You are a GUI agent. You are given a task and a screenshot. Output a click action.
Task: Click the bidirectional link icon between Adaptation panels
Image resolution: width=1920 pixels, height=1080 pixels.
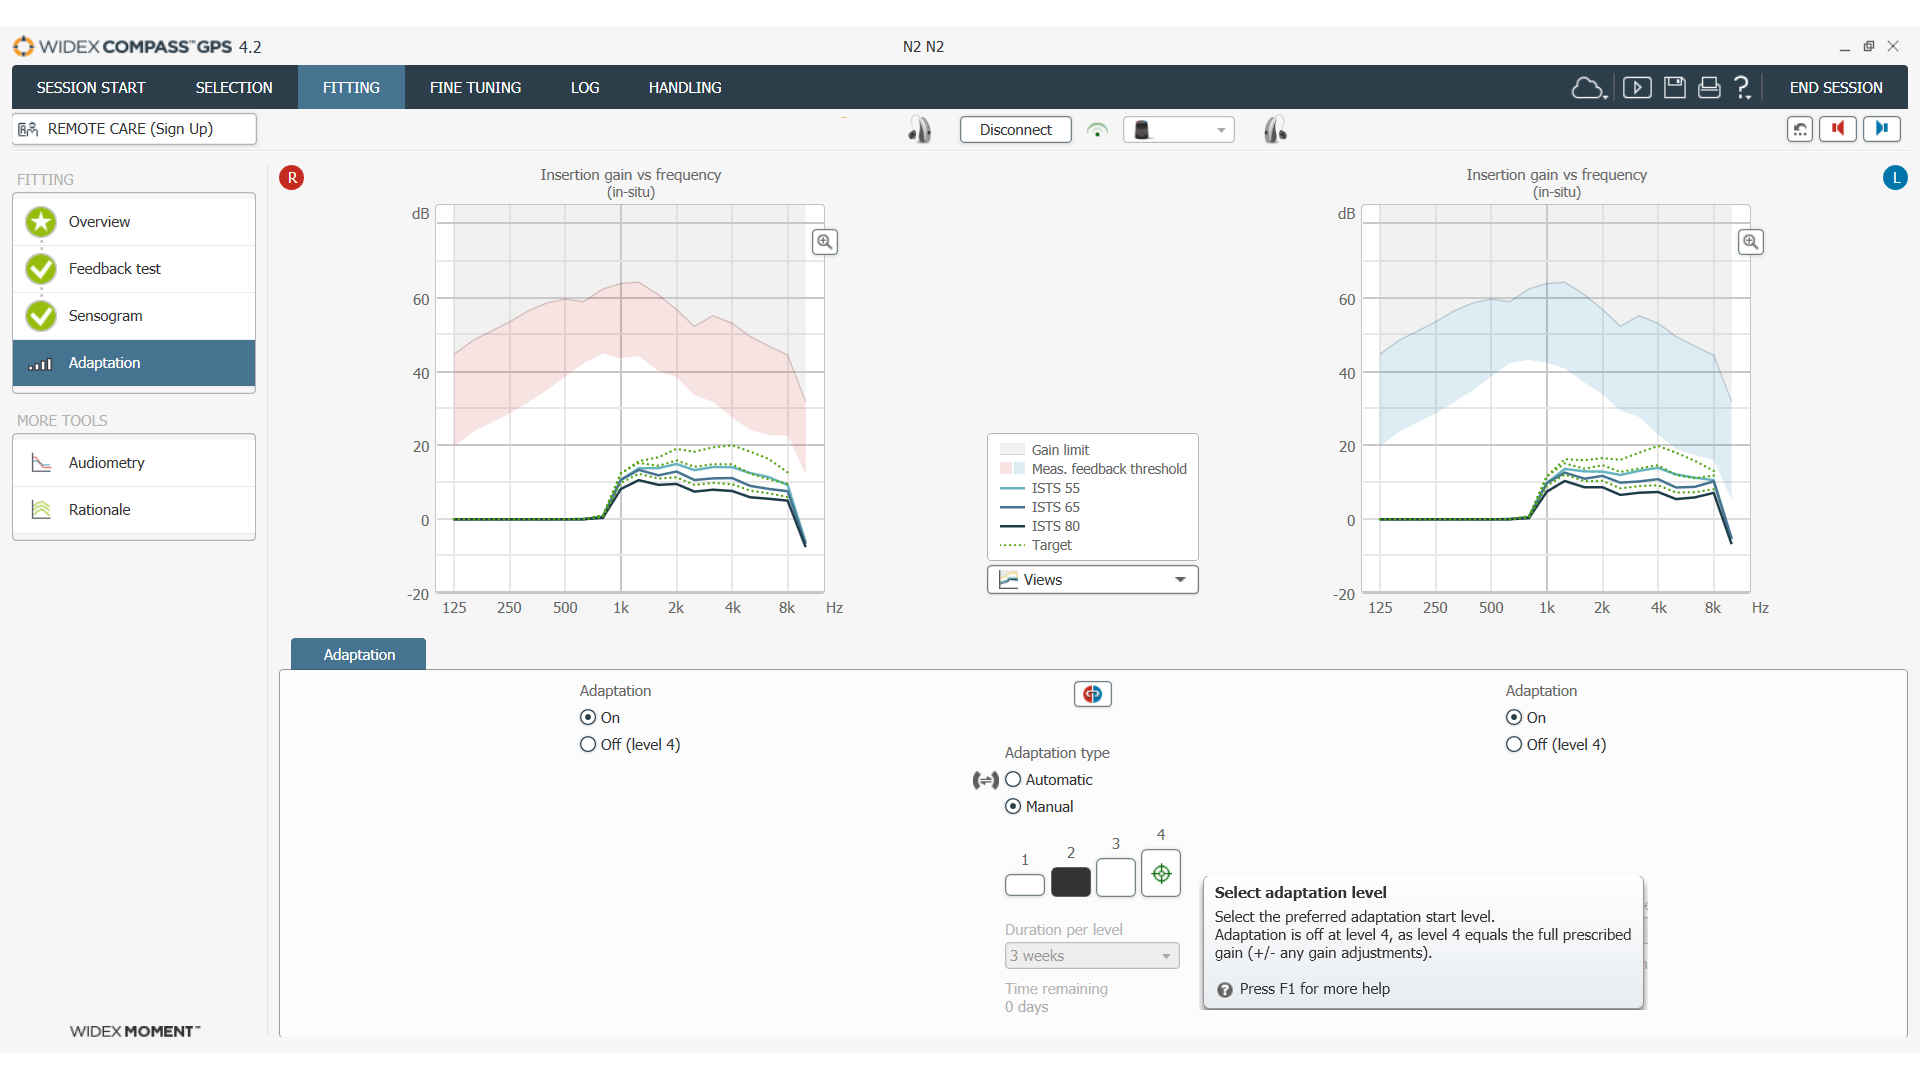click(x=1092, y=693)
